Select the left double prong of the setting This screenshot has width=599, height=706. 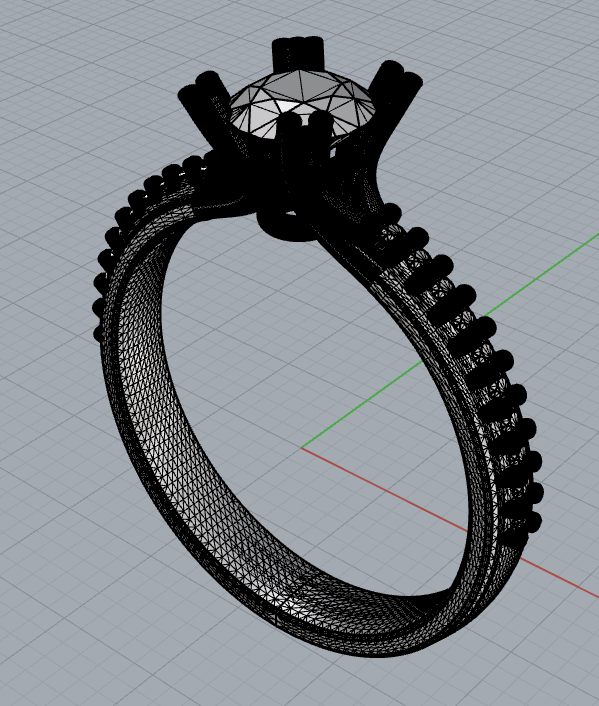click(202, 99)
